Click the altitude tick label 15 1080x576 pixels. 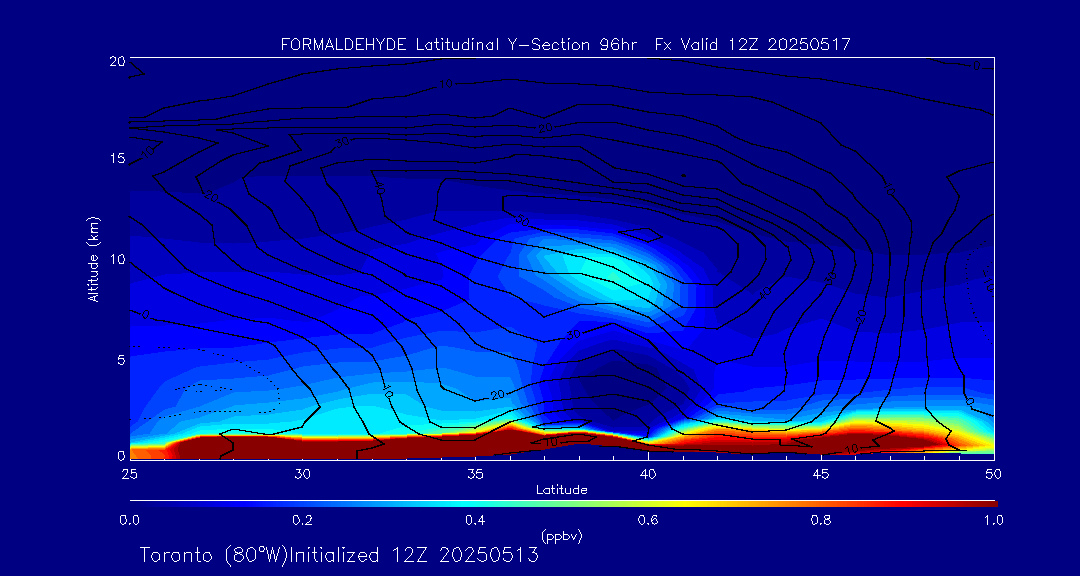[117, 159]
